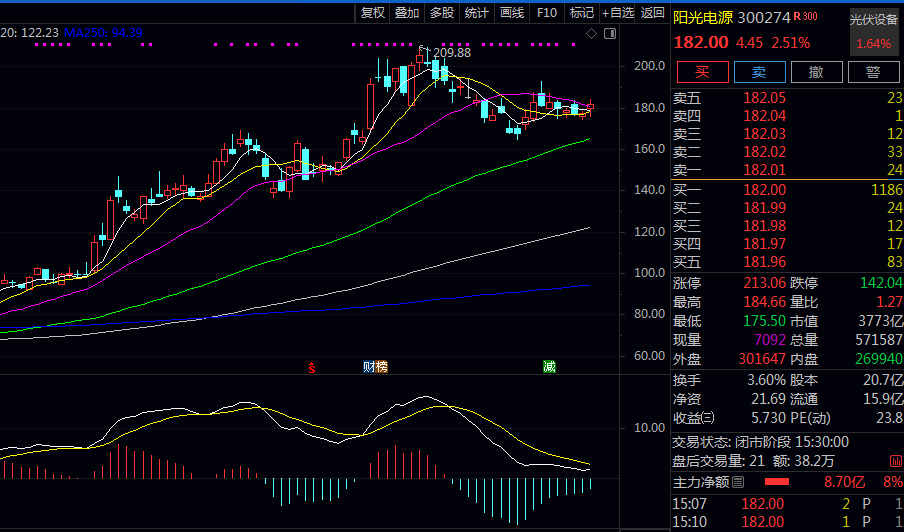The image size is (904, 532).
Task: Click the blue 财 event marker
Action: tap(369, 368)
